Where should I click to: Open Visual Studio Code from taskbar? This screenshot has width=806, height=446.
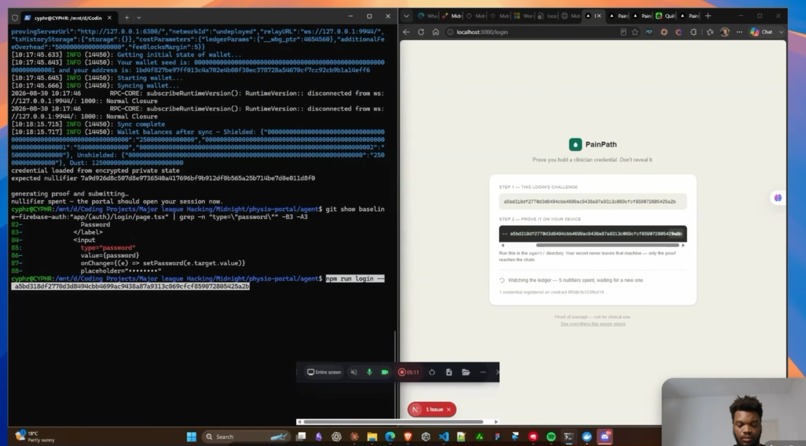click(444, 437)
